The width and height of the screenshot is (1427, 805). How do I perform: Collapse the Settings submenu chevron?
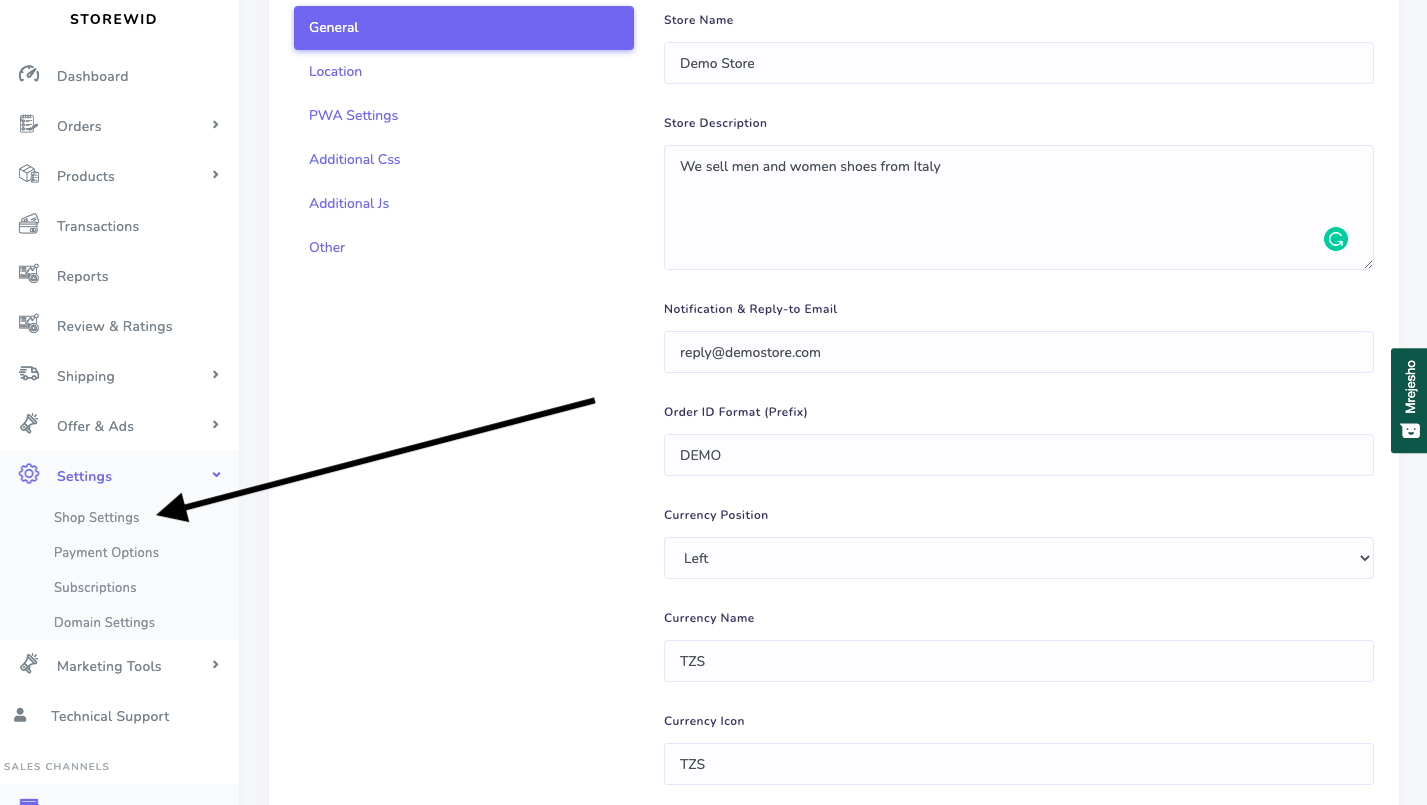216,475
